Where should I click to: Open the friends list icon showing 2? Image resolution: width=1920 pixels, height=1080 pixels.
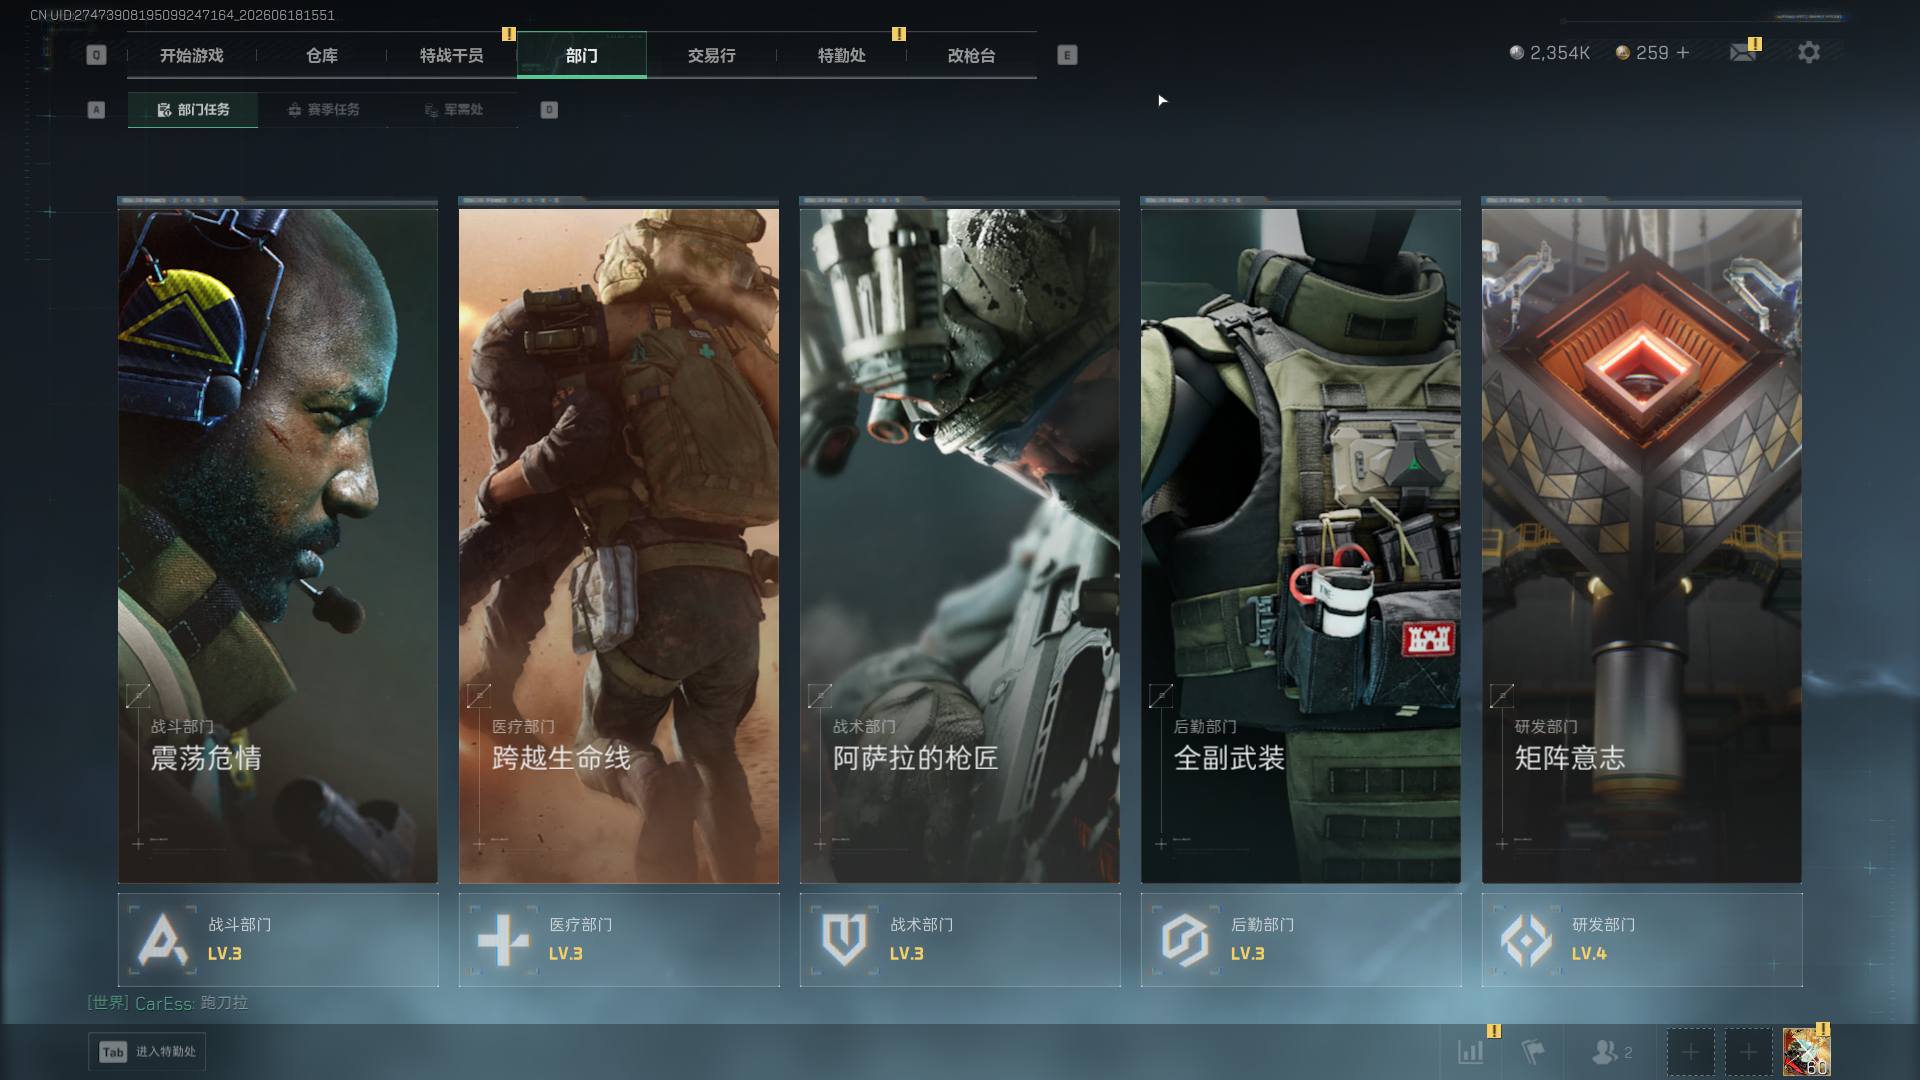coord(1612,1052)
